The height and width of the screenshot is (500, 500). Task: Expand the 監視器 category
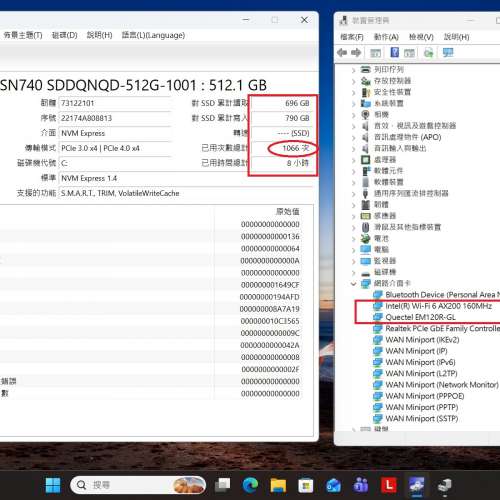coord(354,261)
